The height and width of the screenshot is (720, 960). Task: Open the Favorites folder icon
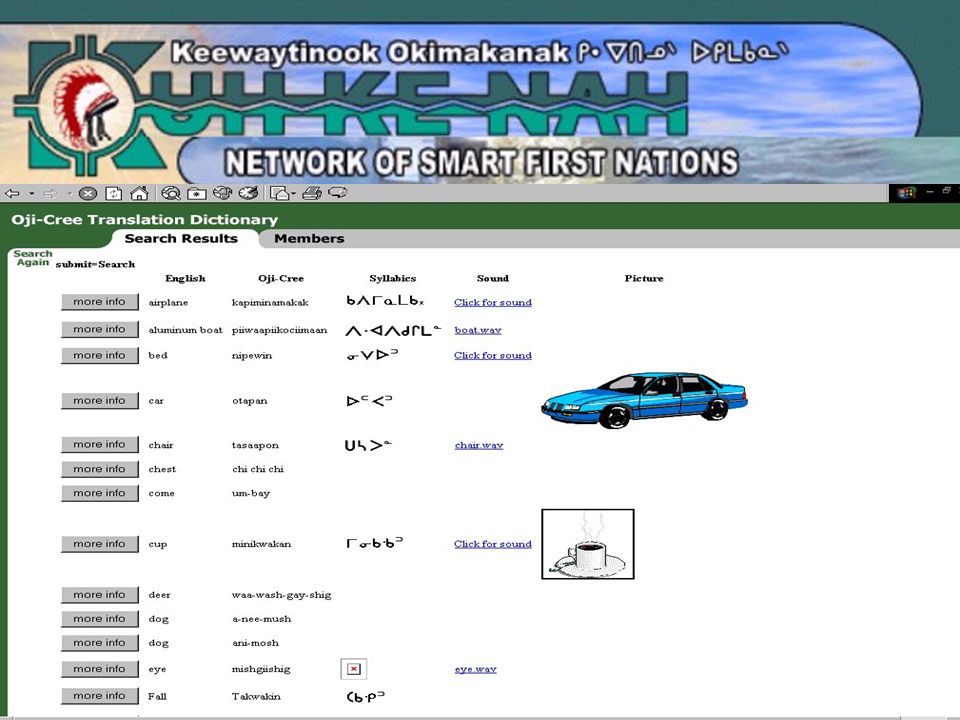pos(197,193)
